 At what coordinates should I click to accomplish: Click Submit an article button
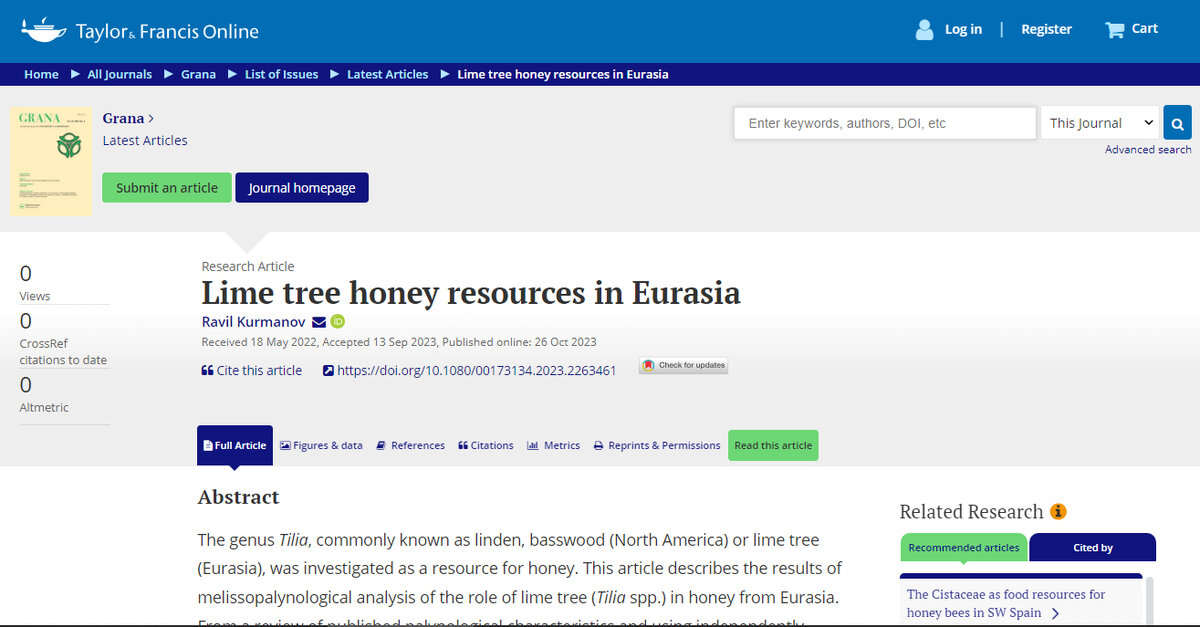167,188
